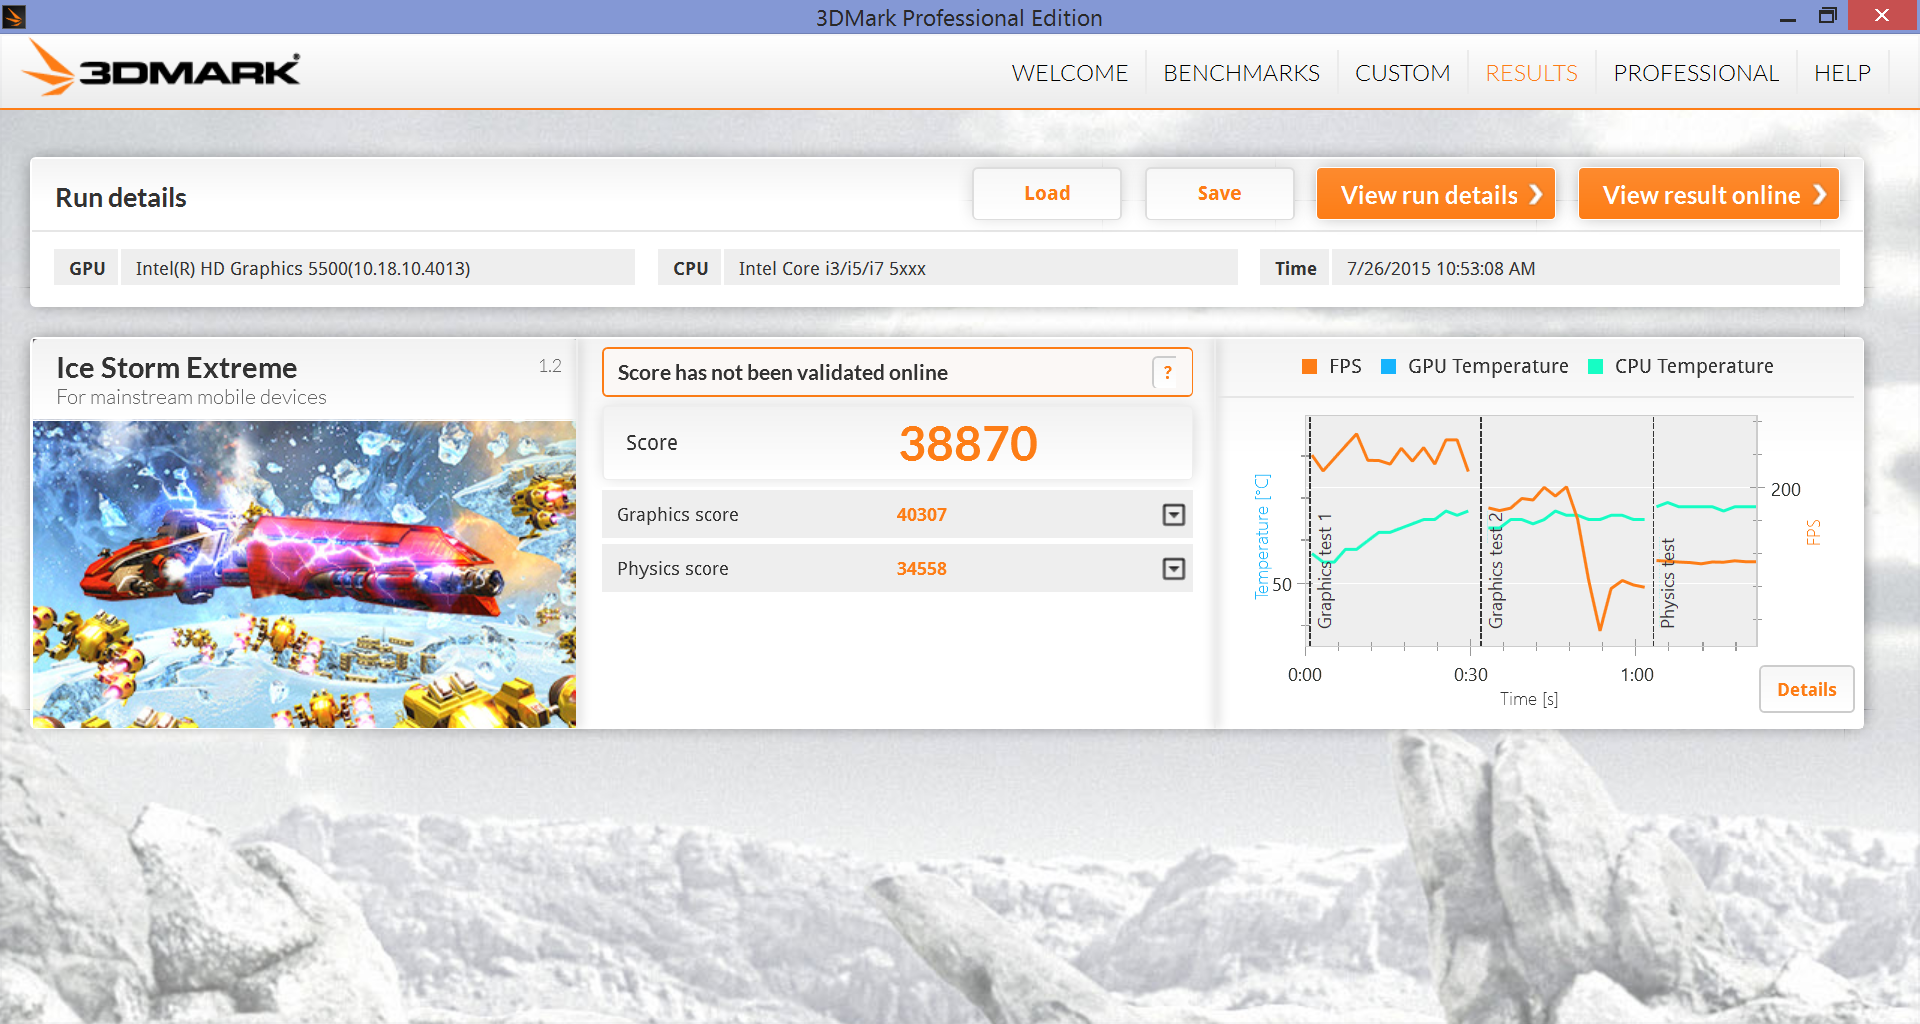The height and width of the screenshot is (1024, 1920).
Task: Expand the Graphics score details
Action: click(x=1174, y=514)
